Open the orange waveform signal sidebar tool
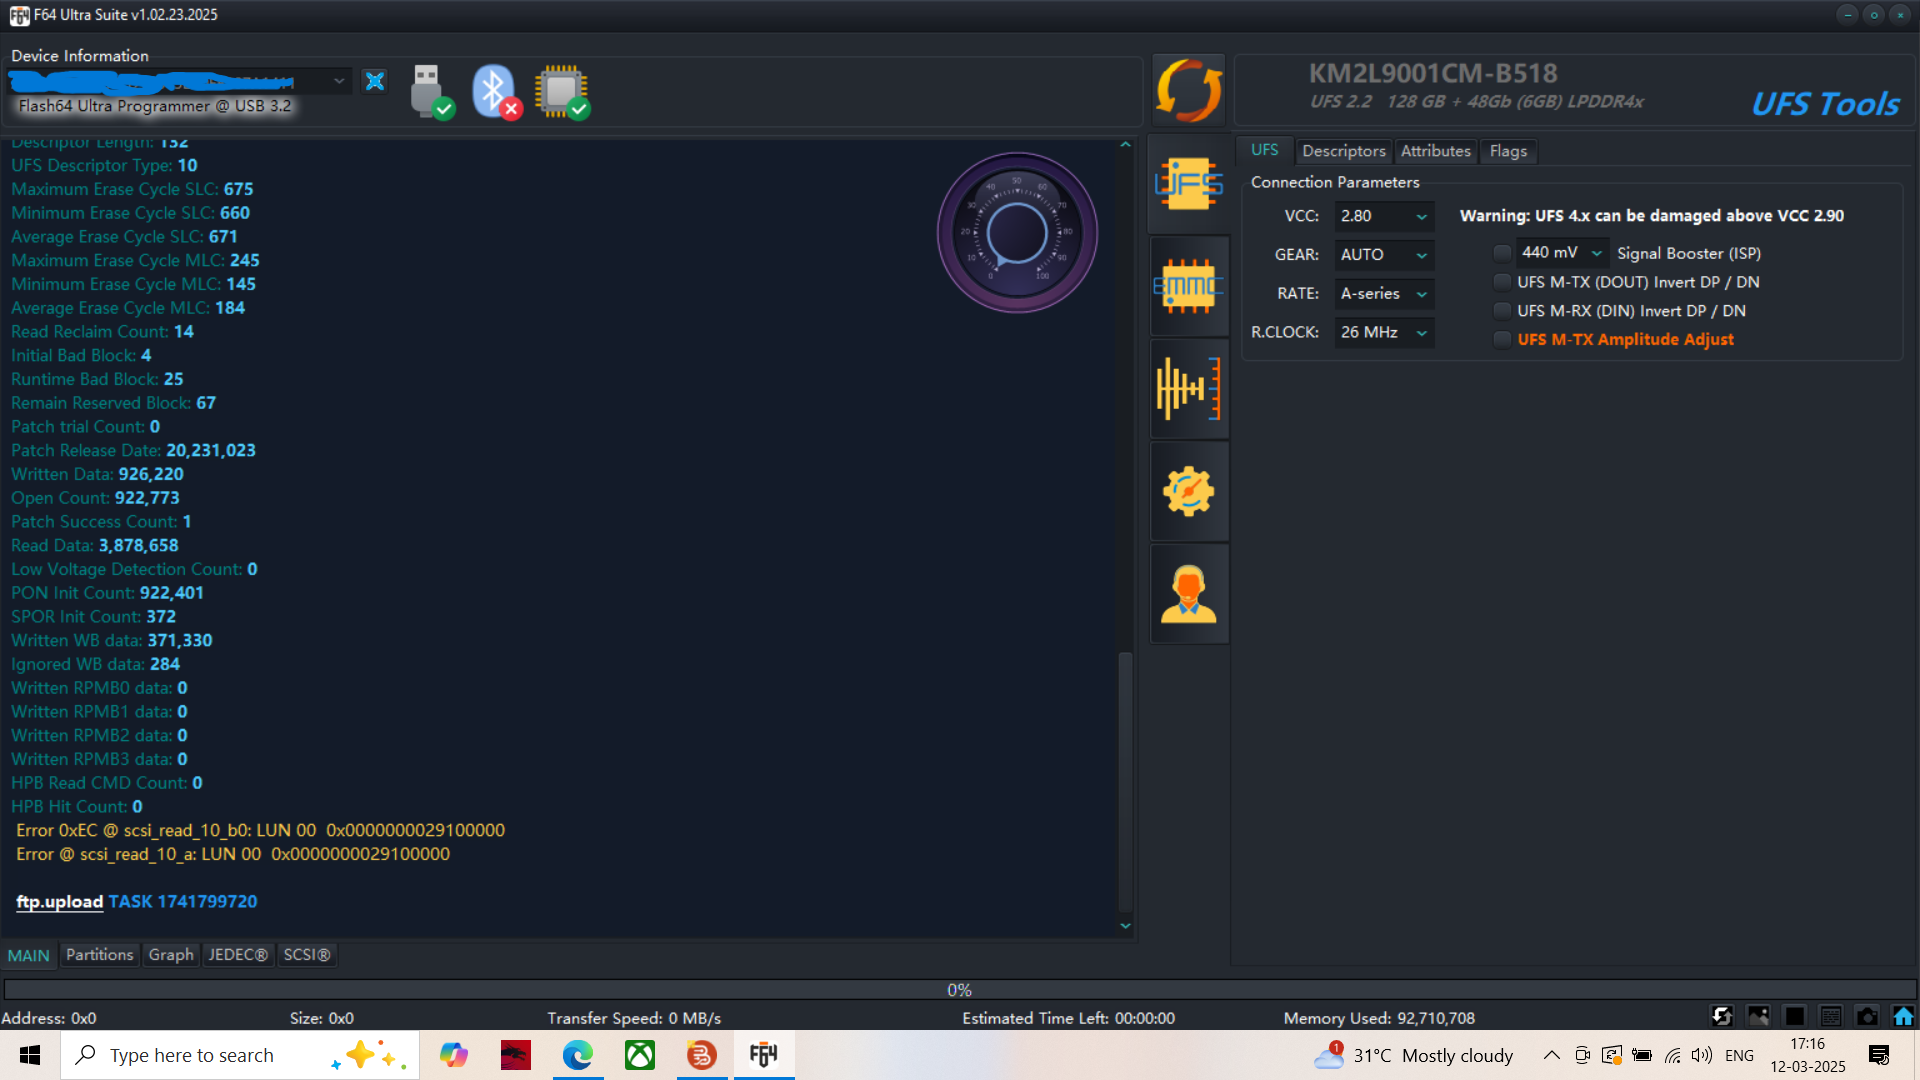This screenshot has width=1920, height=1080. click(x=1189, y=388)
